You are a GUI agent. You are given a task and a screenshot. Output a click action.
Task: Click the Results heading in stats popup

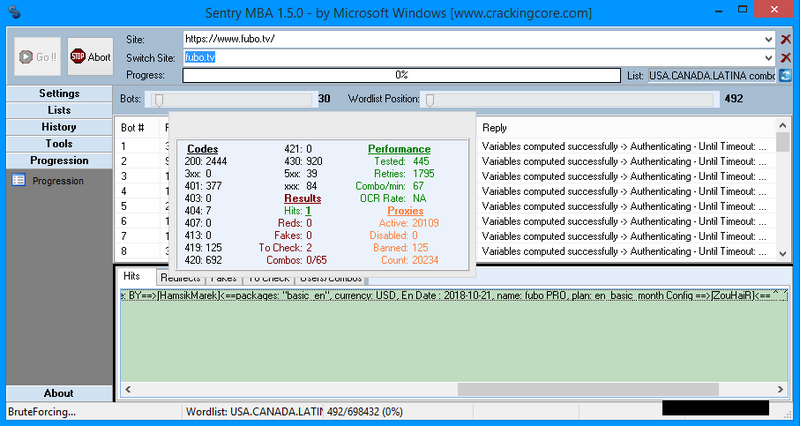pos(303,198)
